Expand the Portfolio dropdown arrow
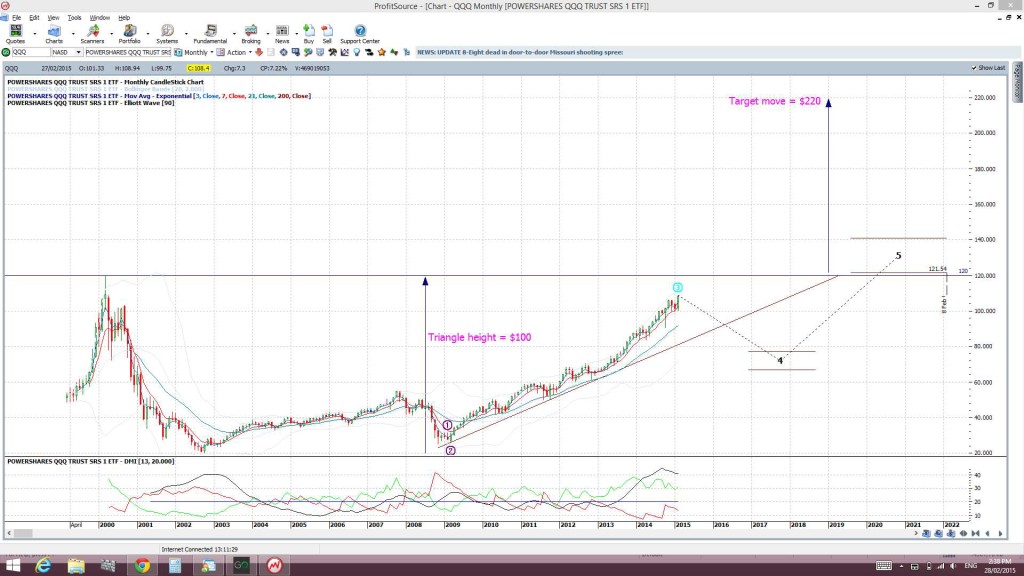Viewport: 1024px width, 576px height. coord(148,33)
